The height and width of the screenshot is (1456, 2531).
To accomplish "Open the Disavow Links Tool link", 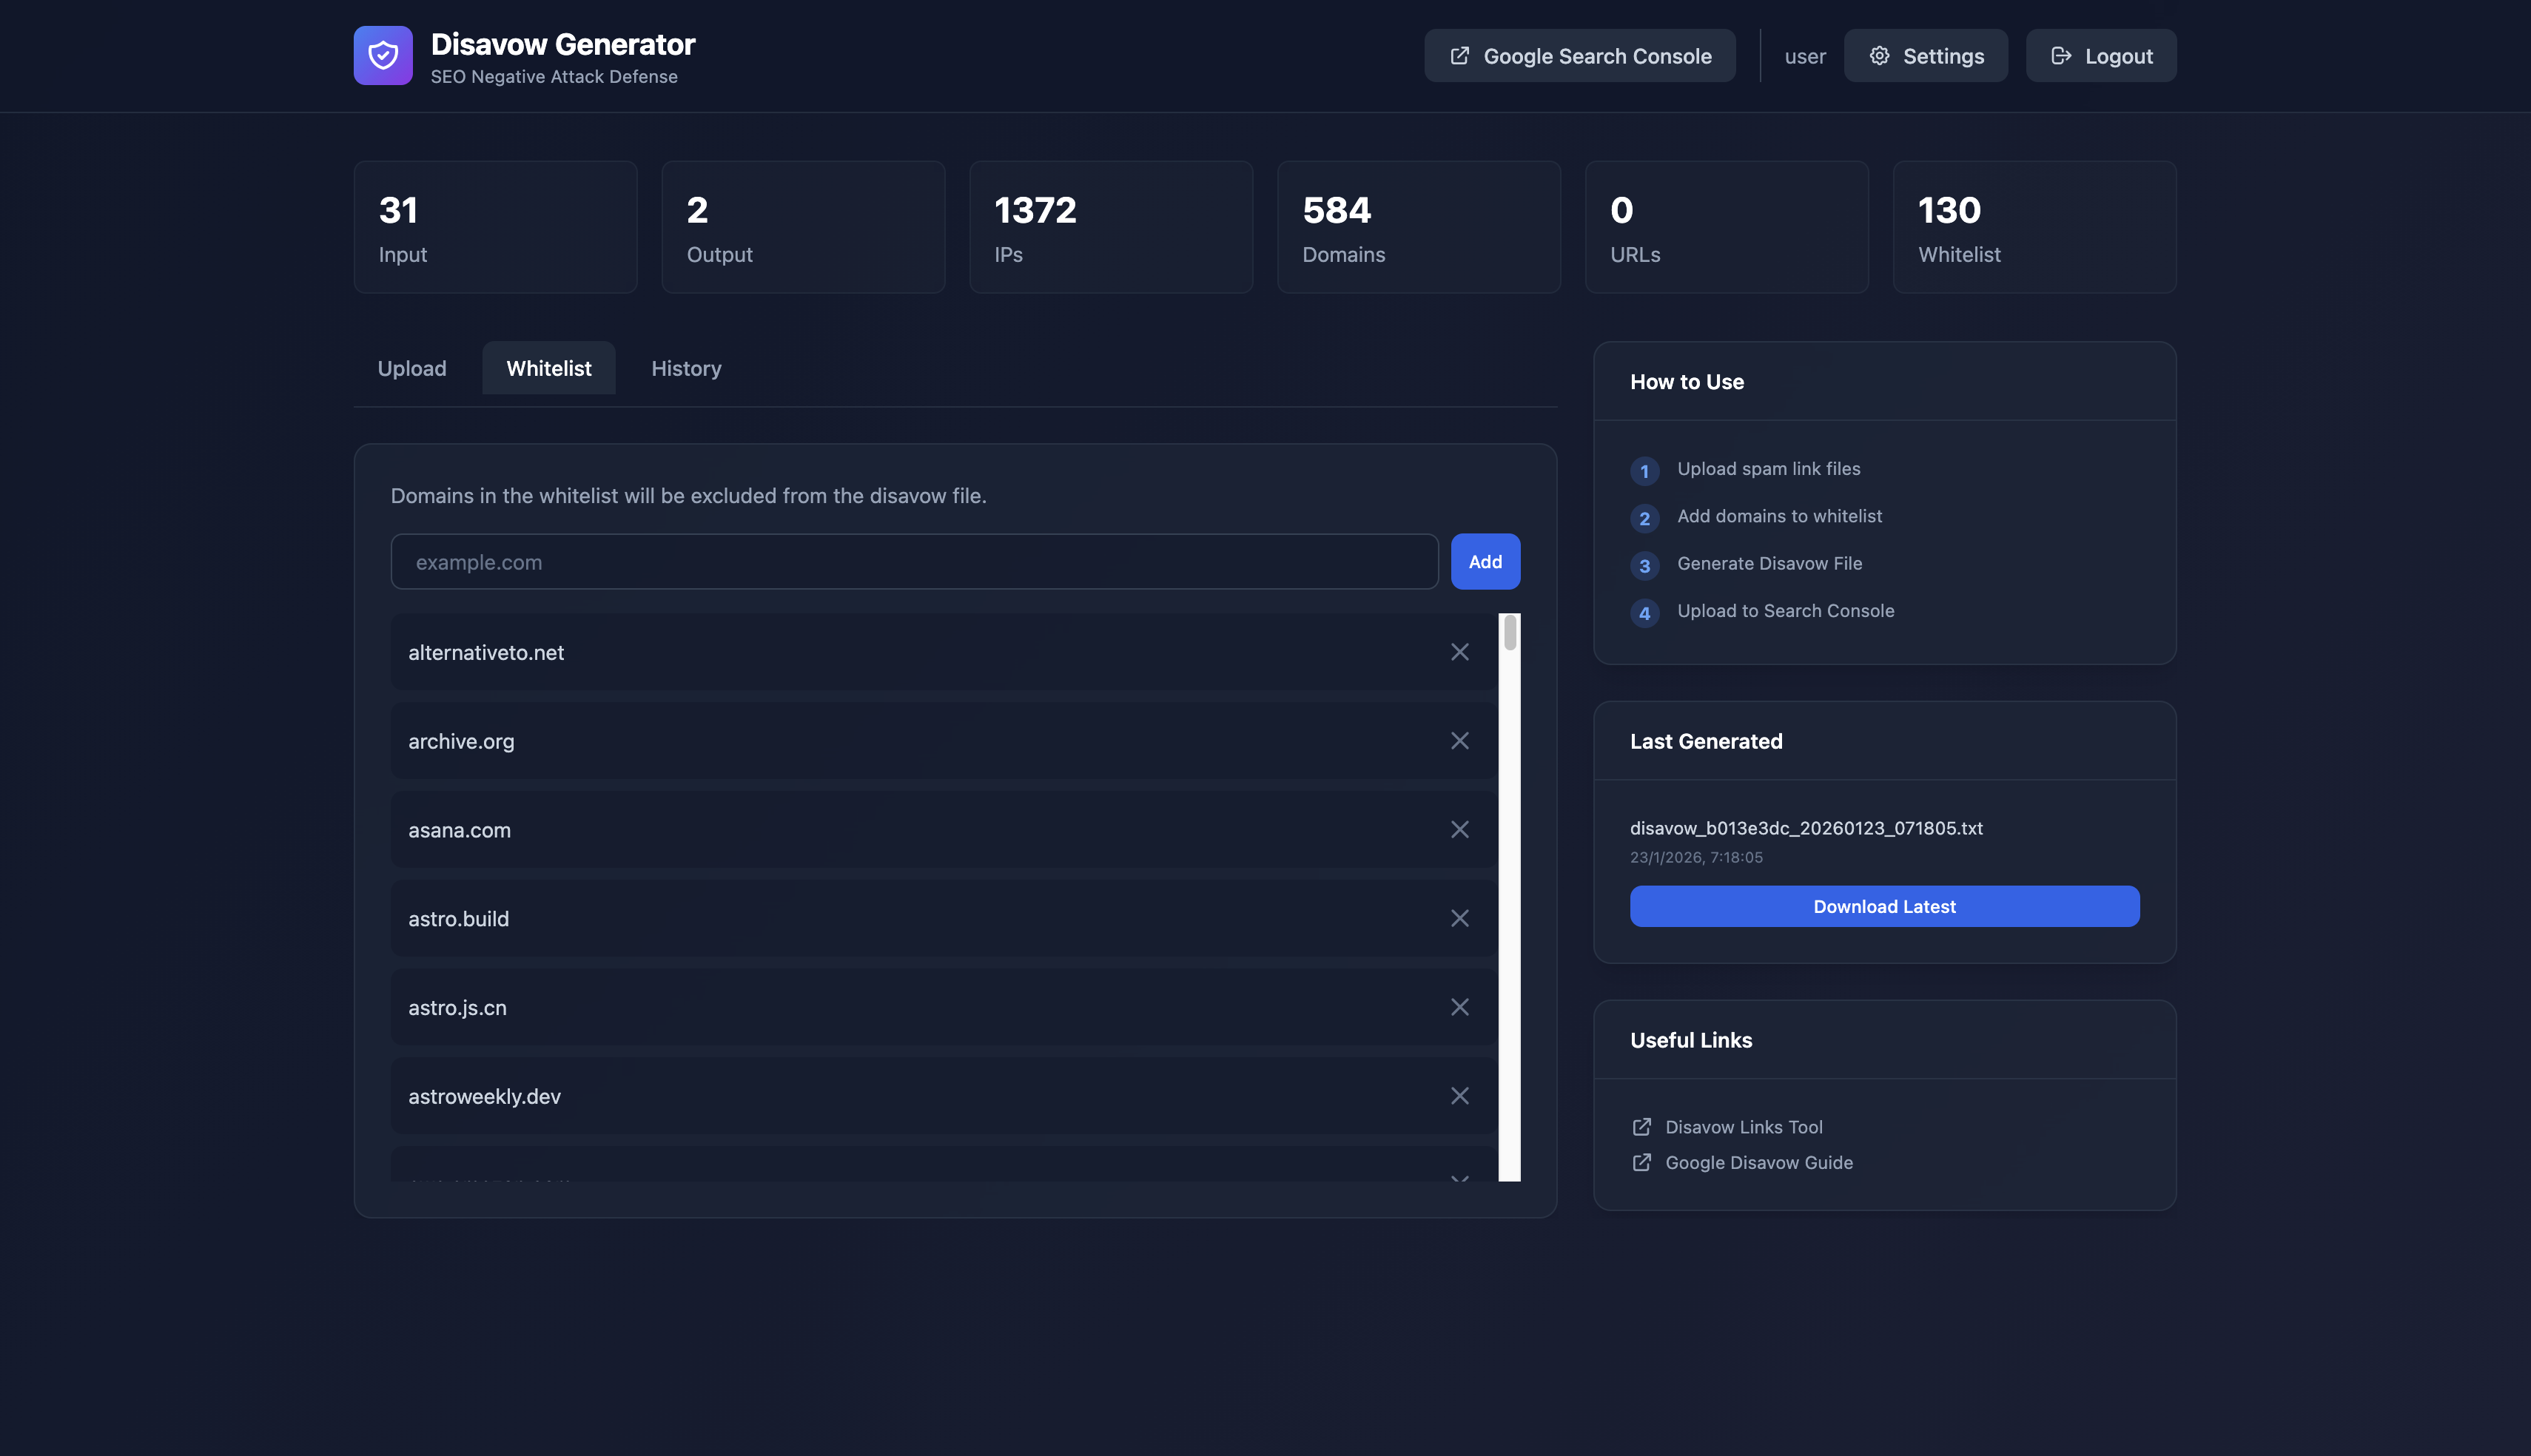I will [x=1743, y=1127].
